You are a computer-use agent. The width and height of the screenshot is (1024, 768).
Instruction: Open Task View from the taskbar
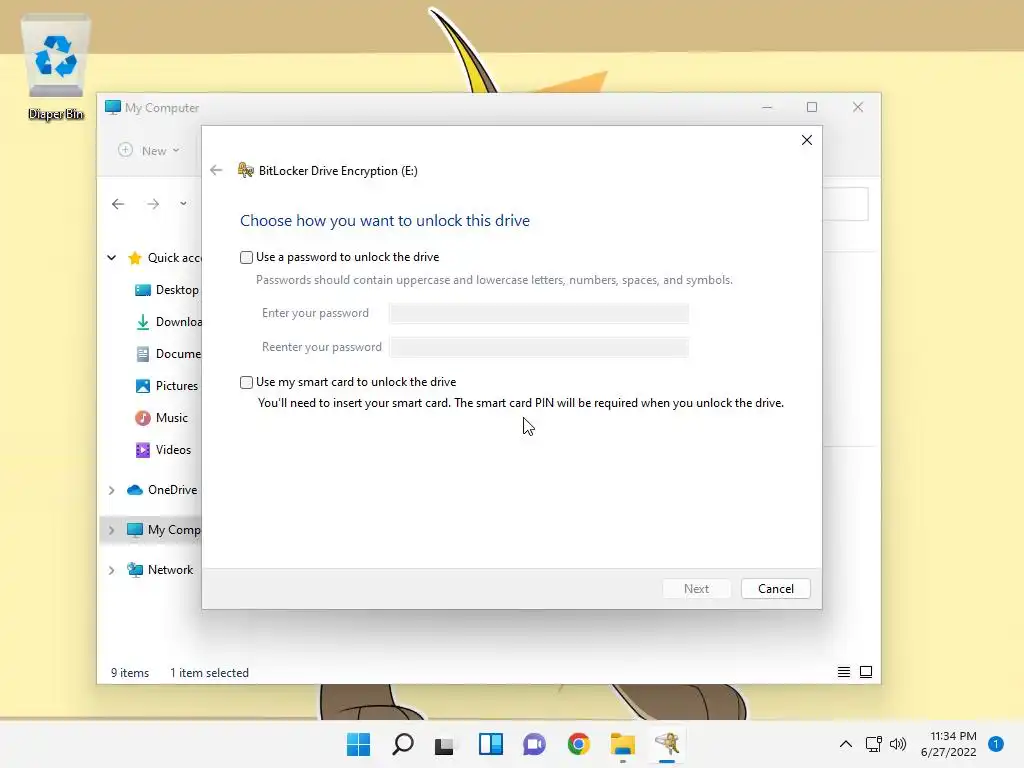pyautogui.click(x=445, y=744)
